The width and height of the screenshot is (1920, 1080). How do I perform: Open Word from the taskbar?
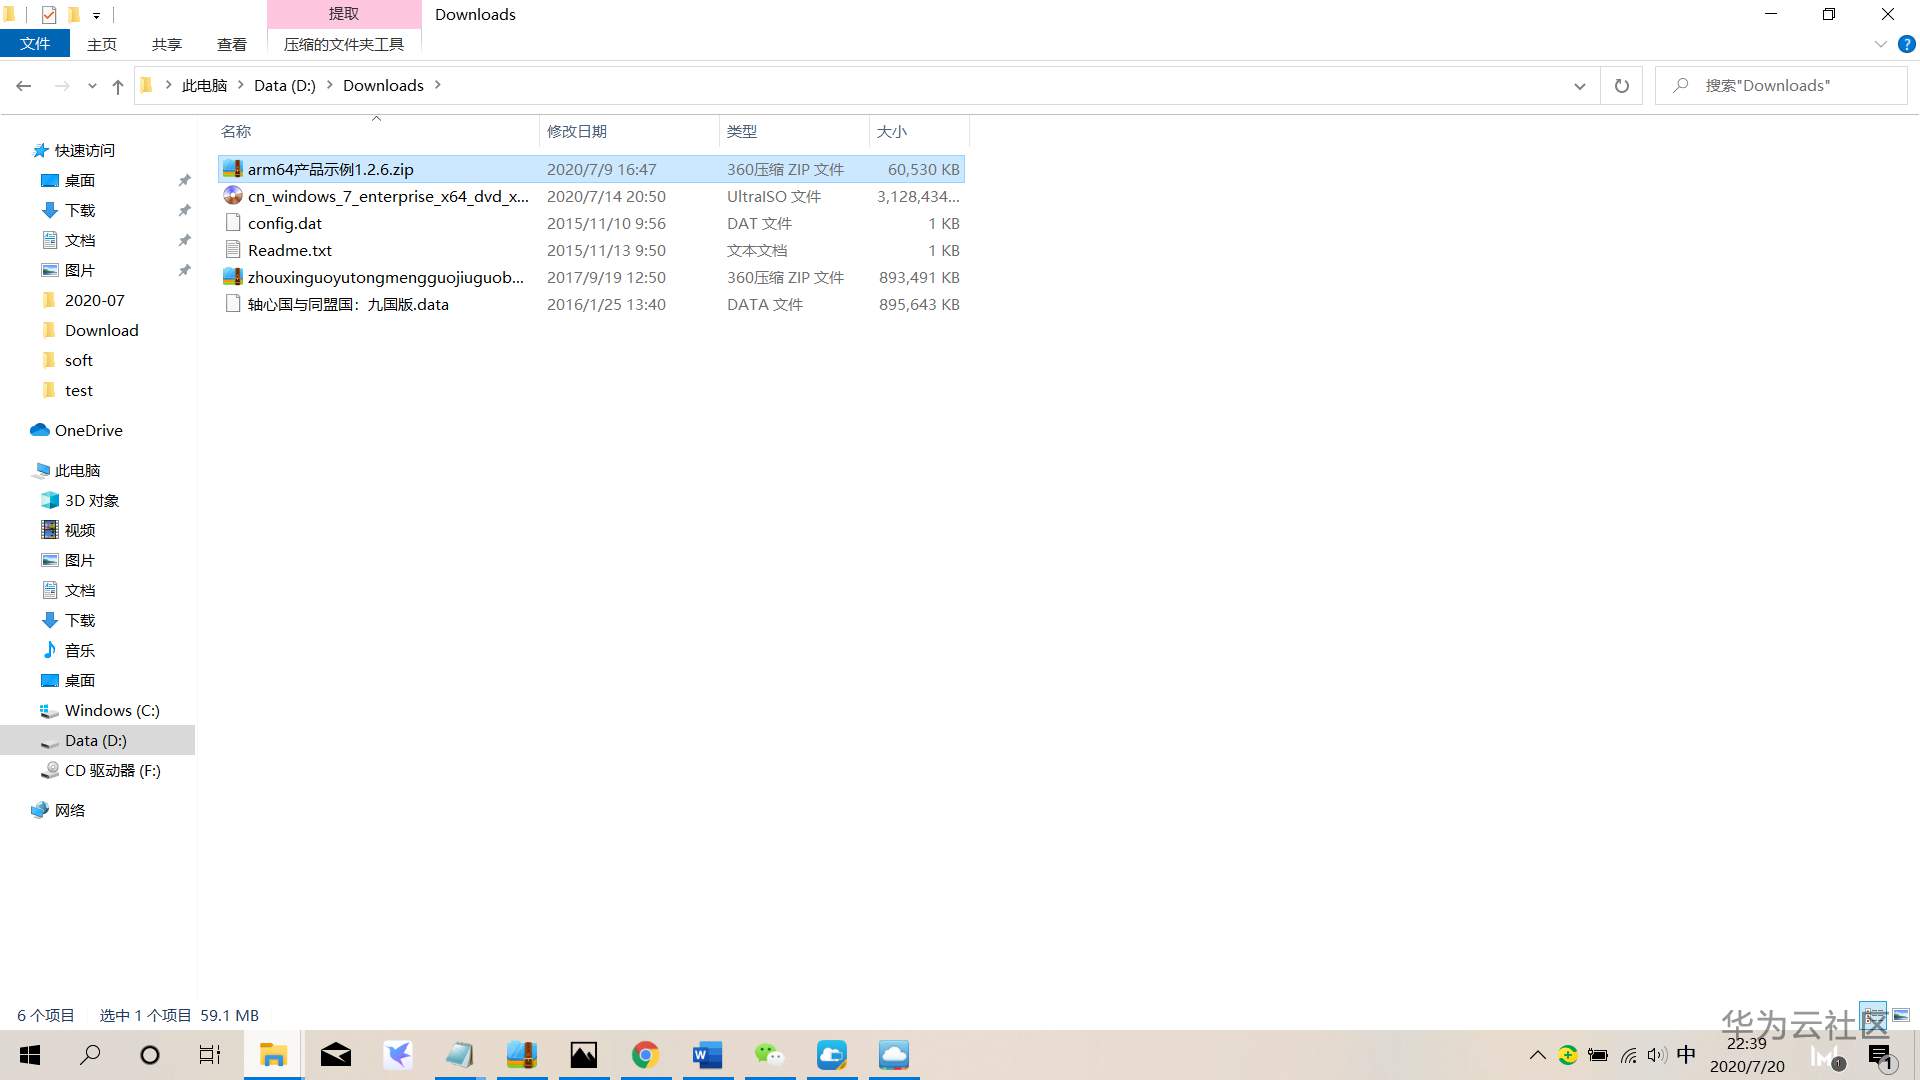(707, 1055)
